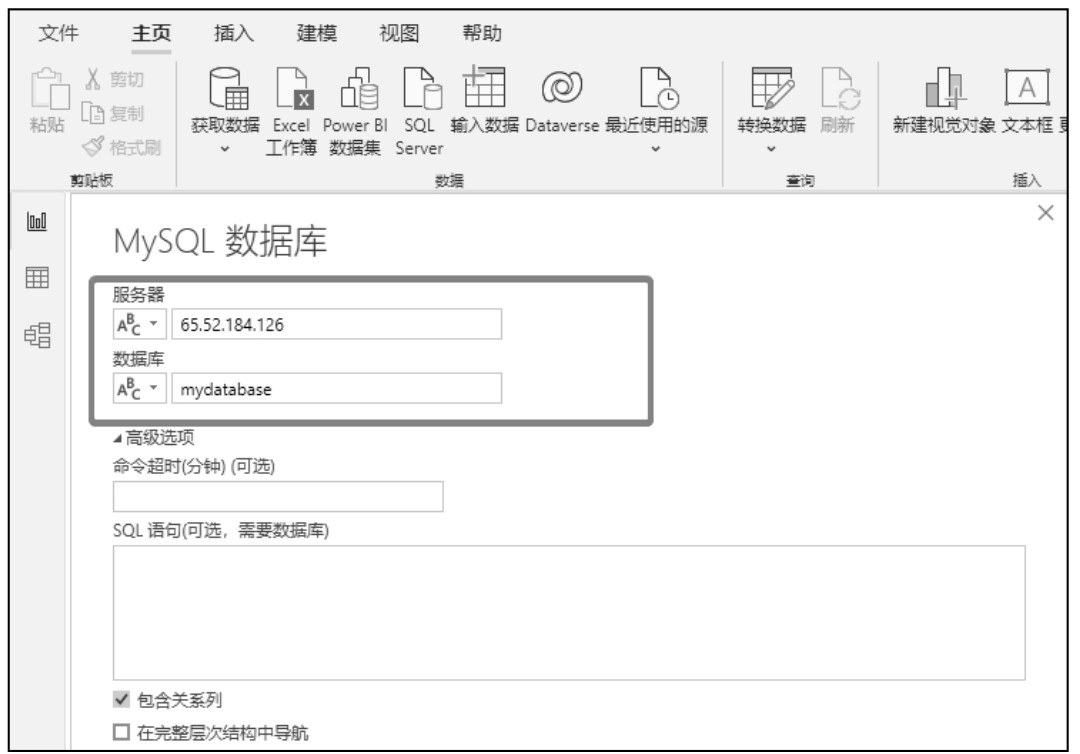Open Power BI datasets (数据集) icon
The width and height of the screenshot is (1080, 754).
point(358,88)
